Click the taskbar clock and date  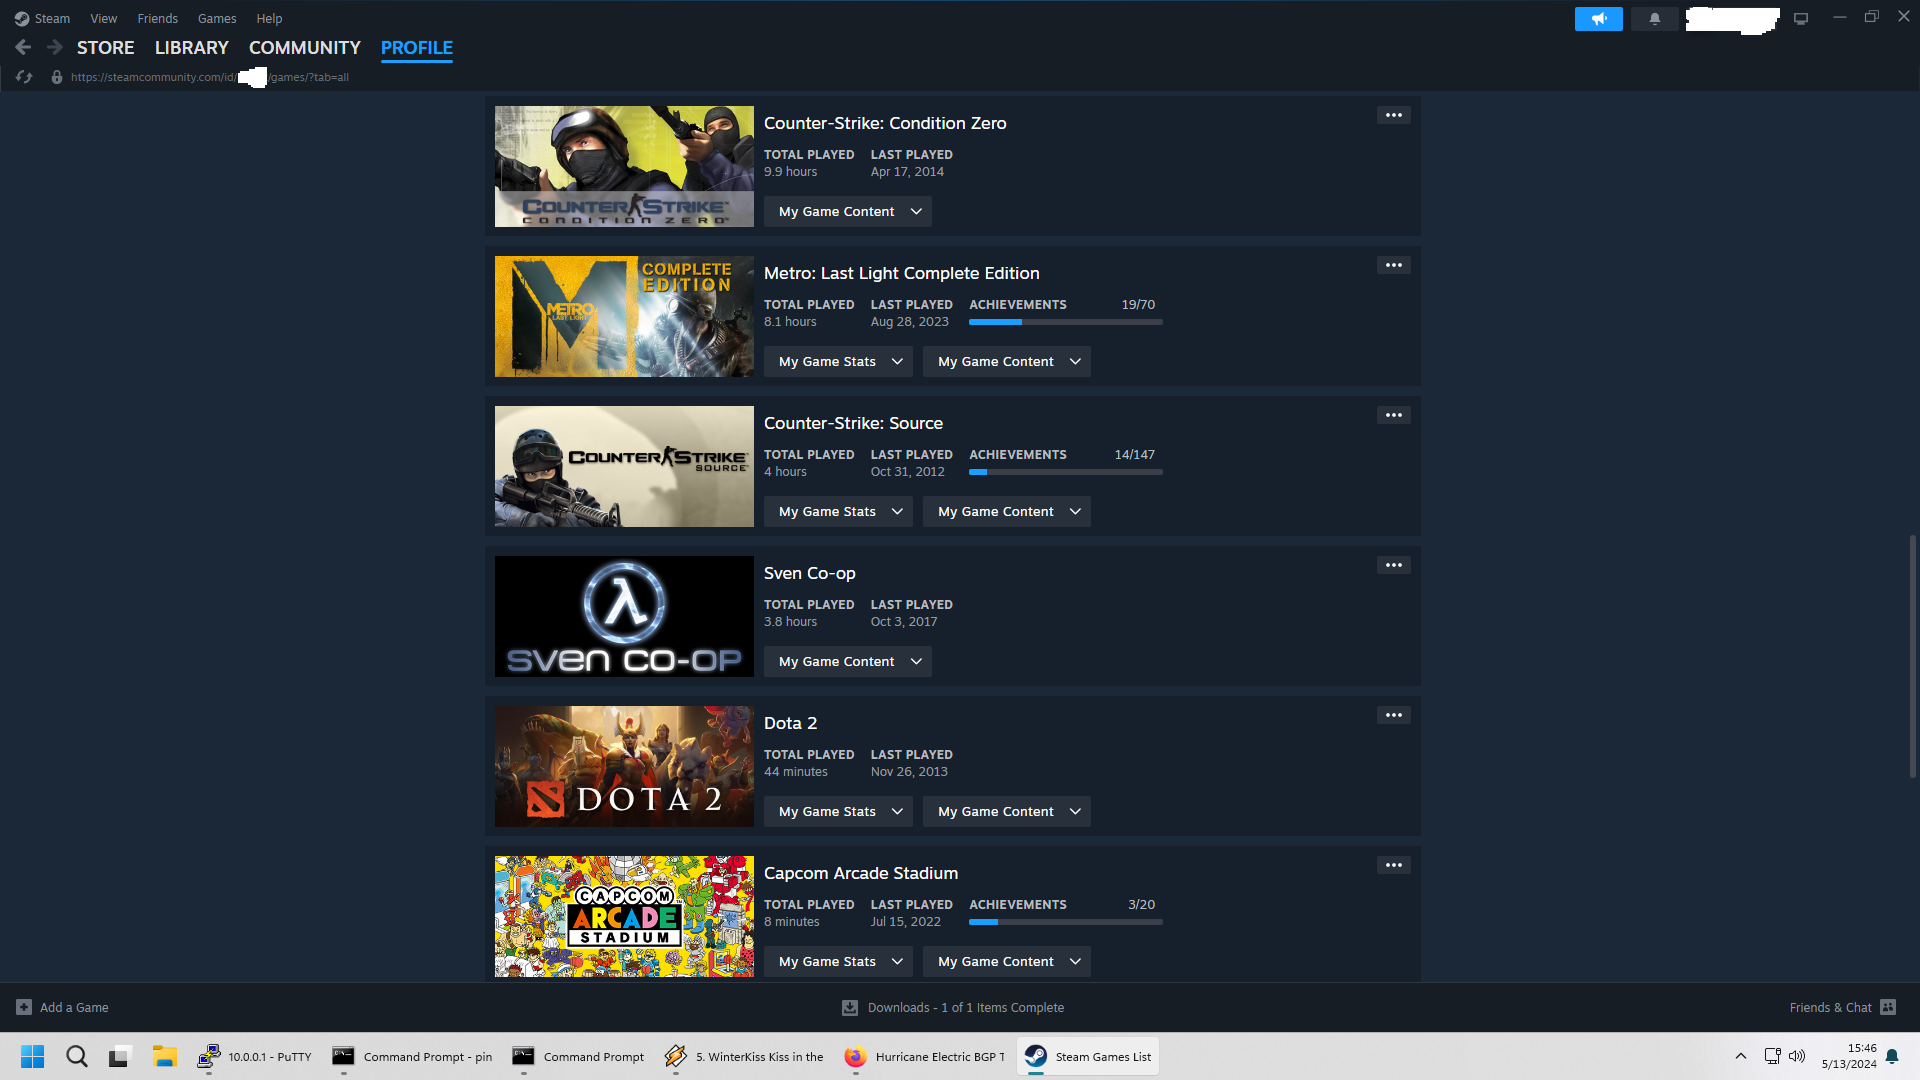(x=1848, y=1056)
